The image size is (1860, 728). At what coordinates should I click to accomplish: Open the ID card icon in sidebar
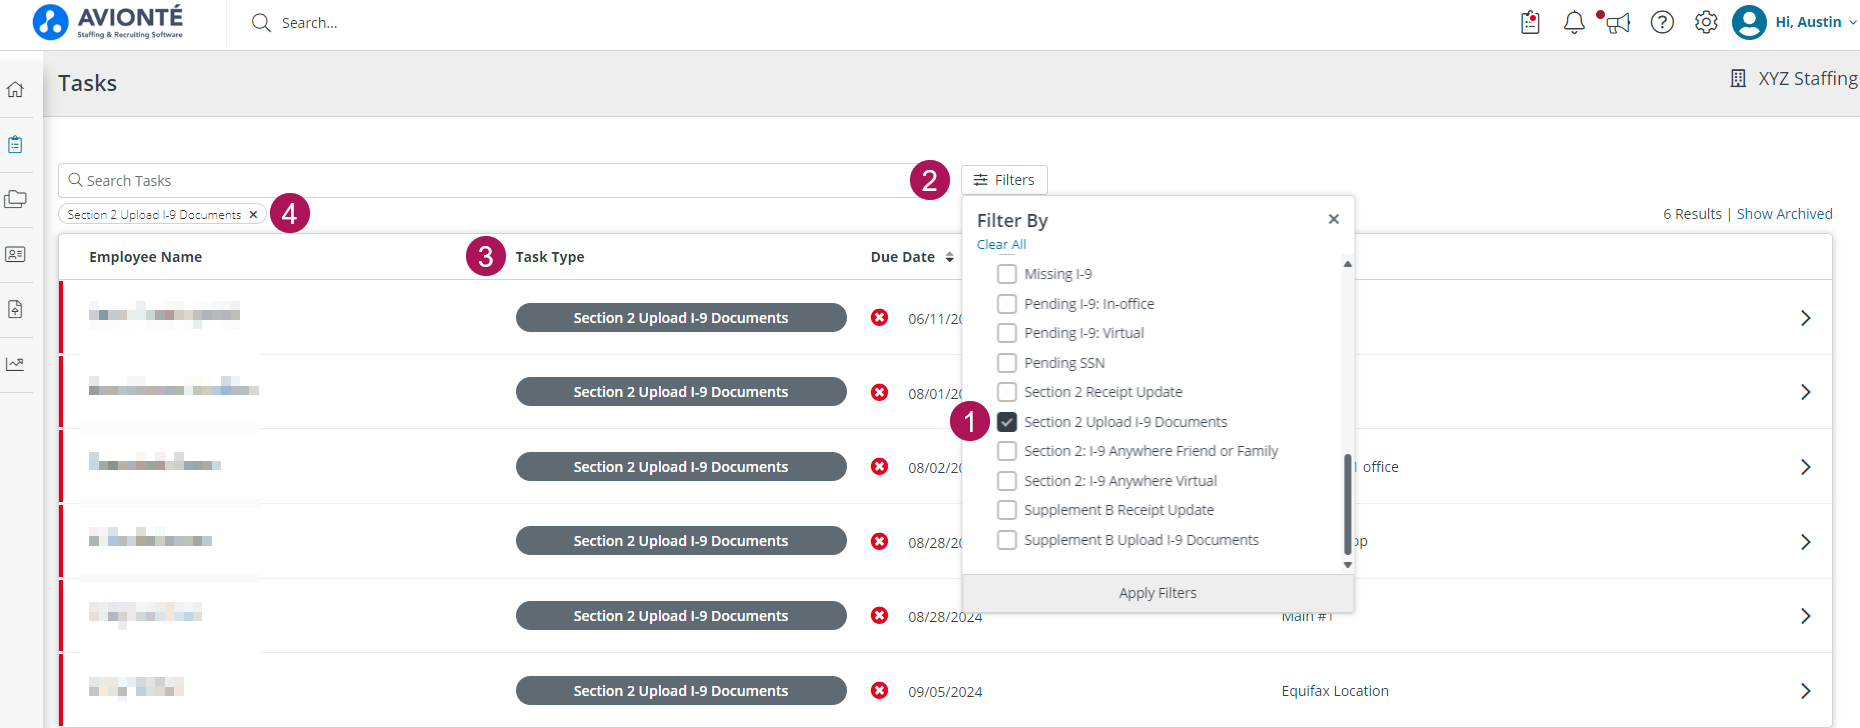(15, 254)
